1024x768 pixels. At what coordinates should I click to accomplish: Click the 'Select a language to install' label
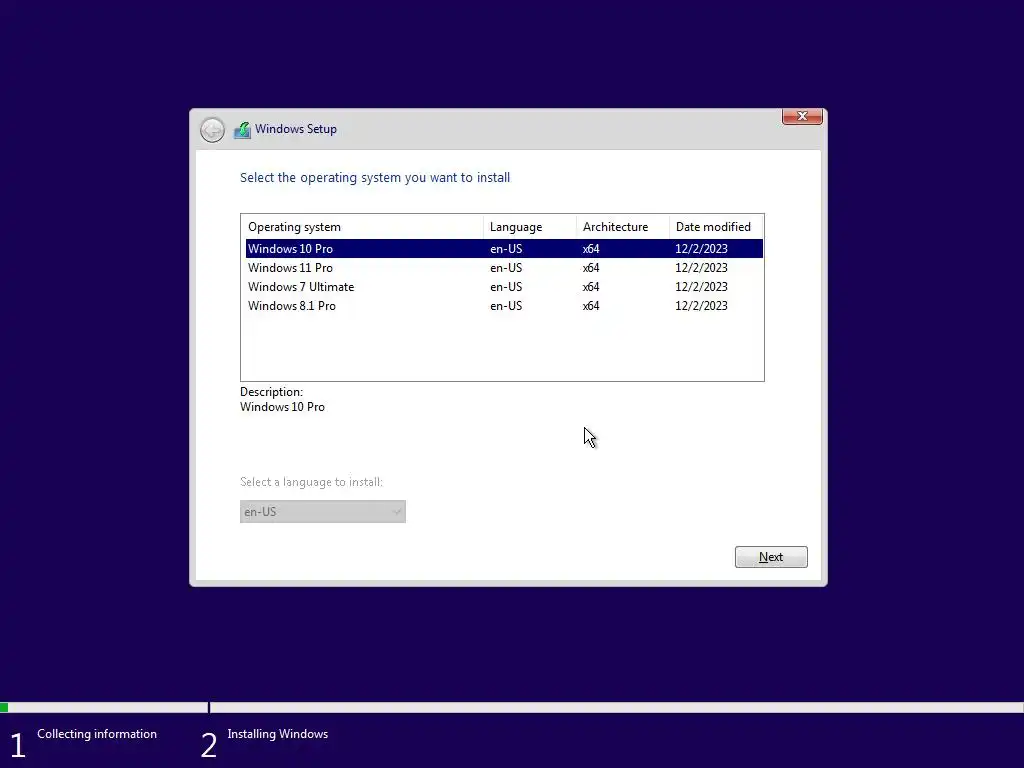point(312,482)
